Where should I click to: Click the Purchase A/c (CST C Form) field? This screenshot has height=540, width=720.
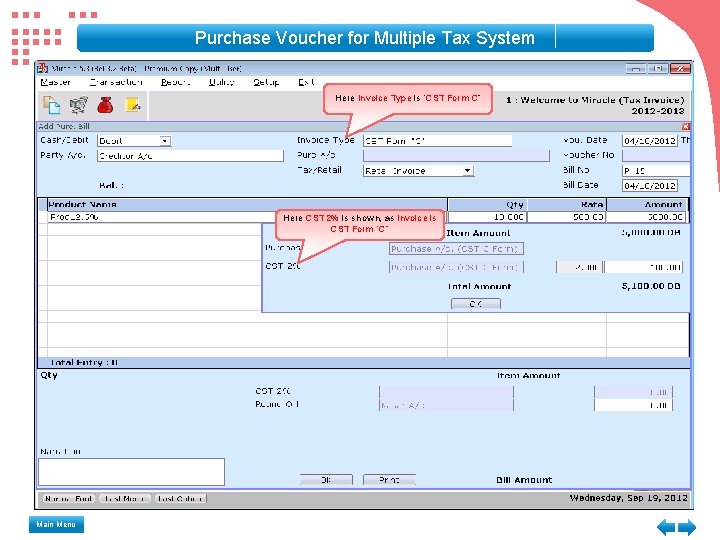tap(456, 249)
